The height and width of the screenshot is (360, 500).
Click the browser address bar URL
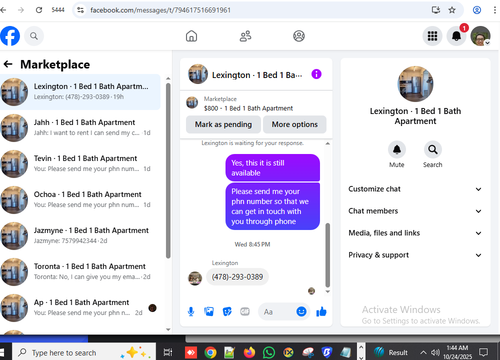(x=160, y=10)
